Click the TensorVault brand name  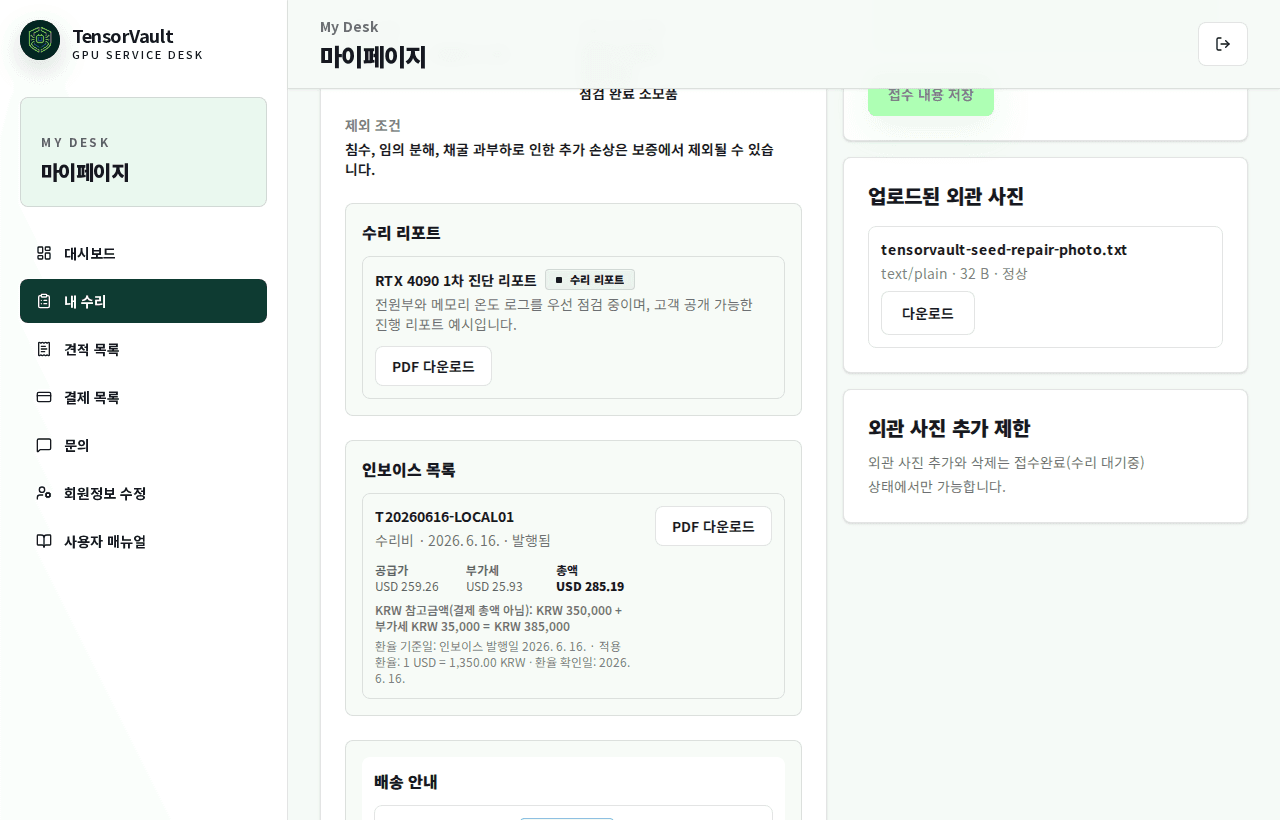[x=122, y=36]
